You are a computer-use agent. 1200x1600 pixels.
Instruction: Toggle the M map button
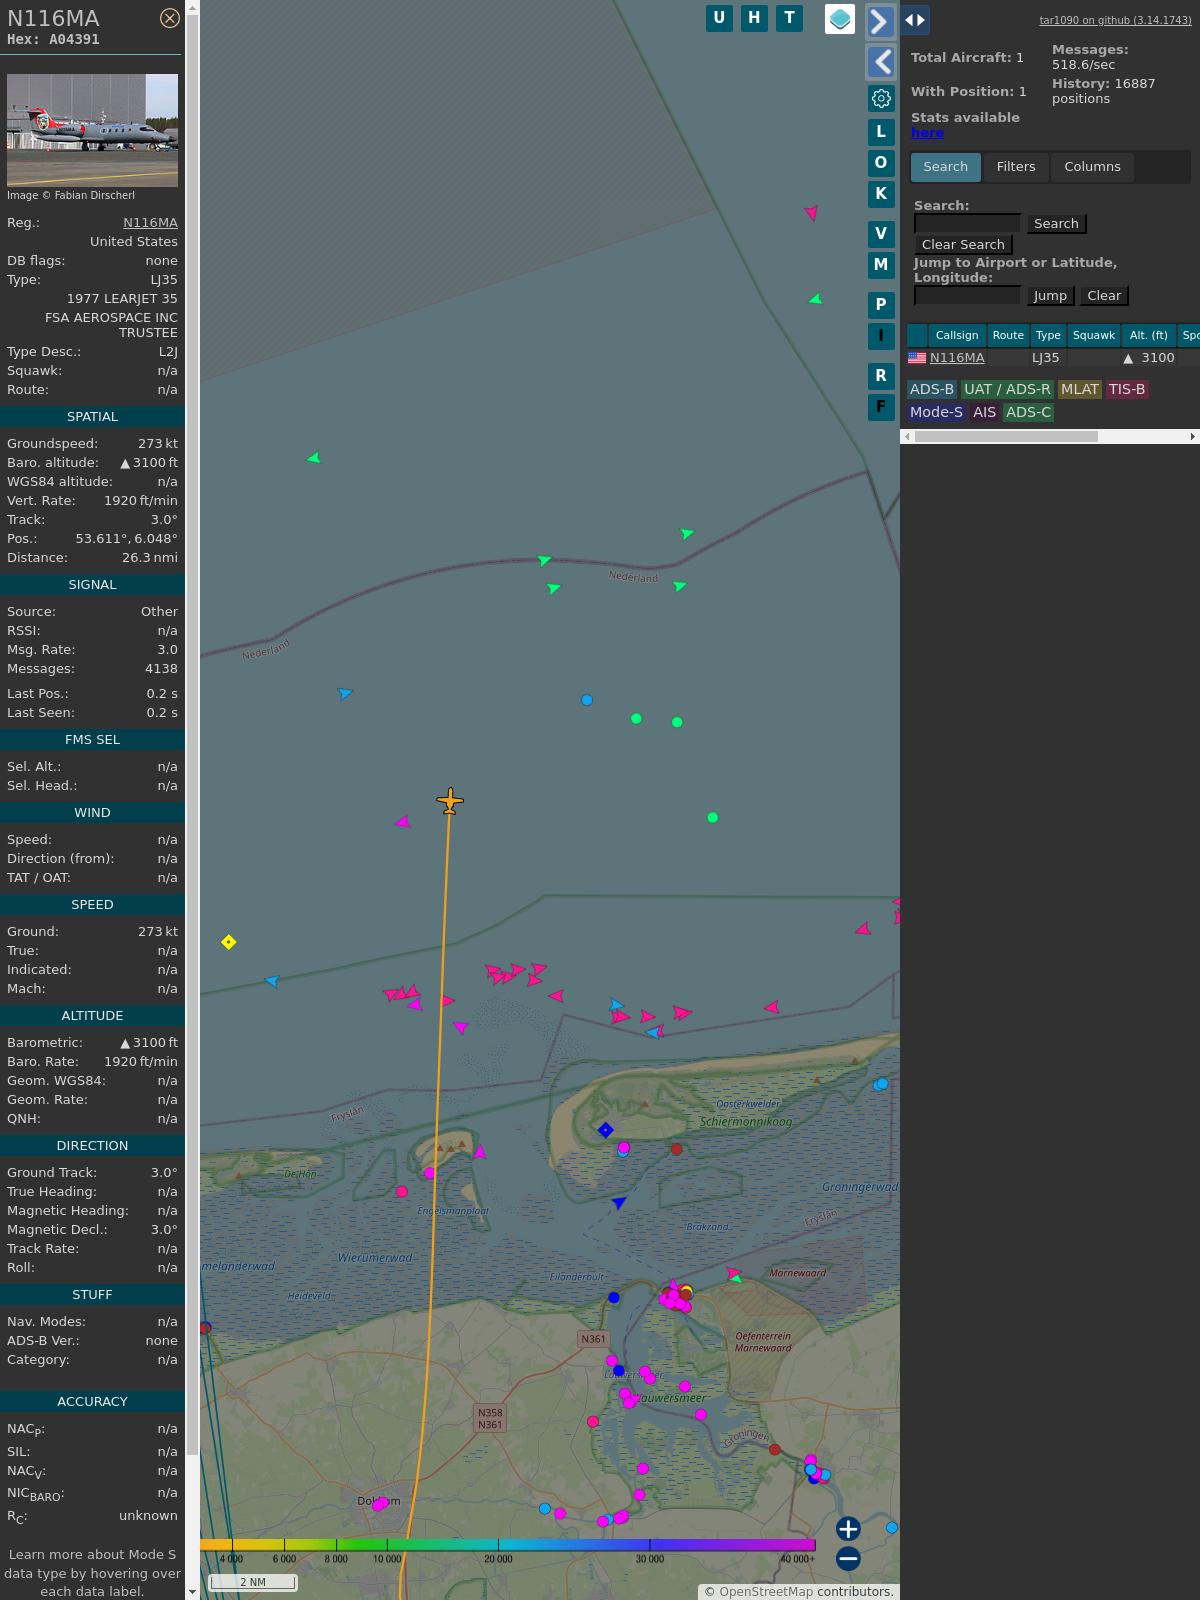point(881,265)
